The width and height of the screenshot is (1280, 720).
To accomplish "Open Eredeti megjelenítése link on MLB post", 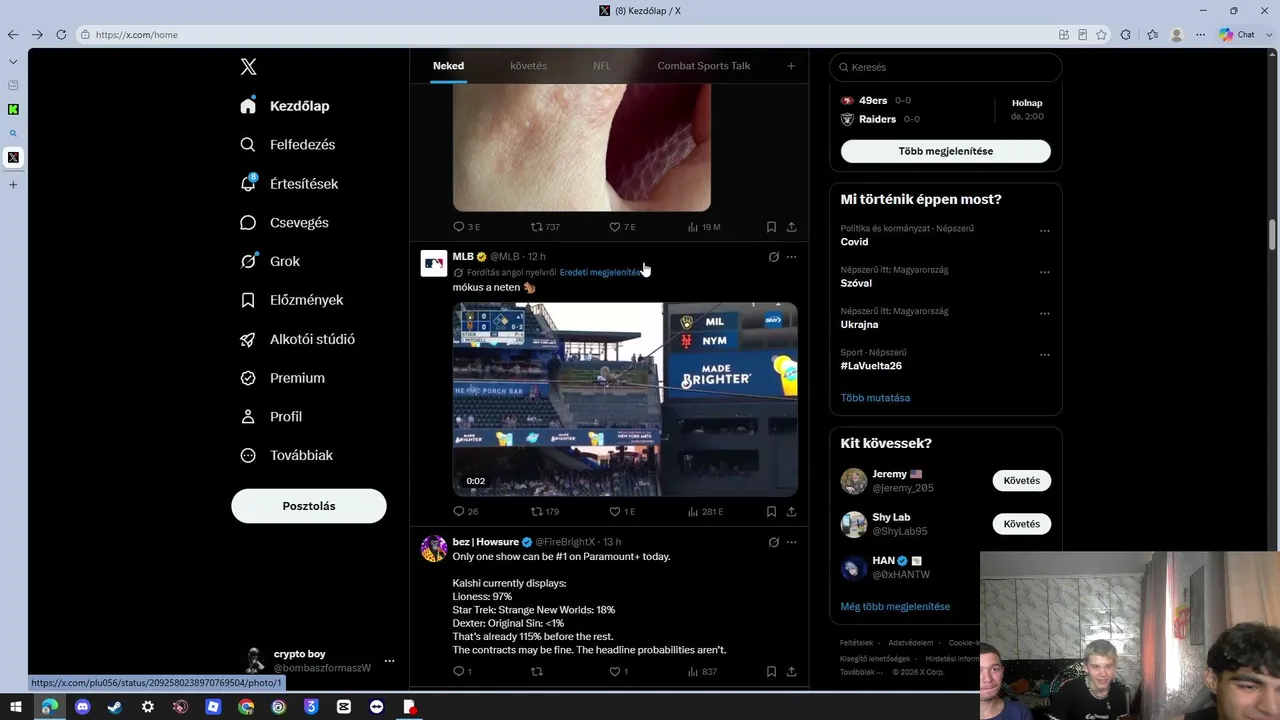I will 600,272.
